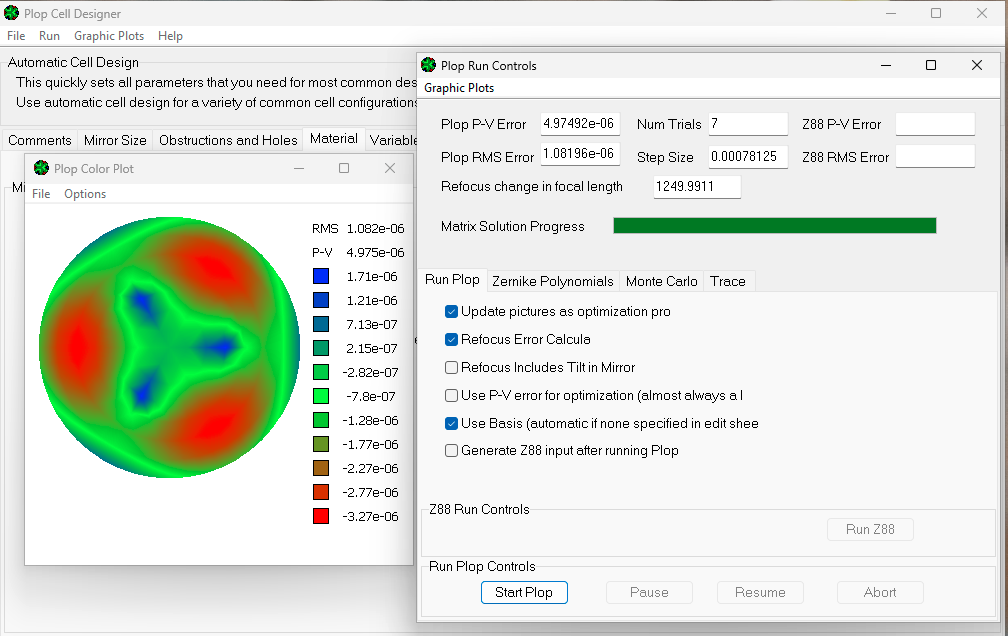
Task: Enable Use P-V error for optimization
Action: coord(452,395)
